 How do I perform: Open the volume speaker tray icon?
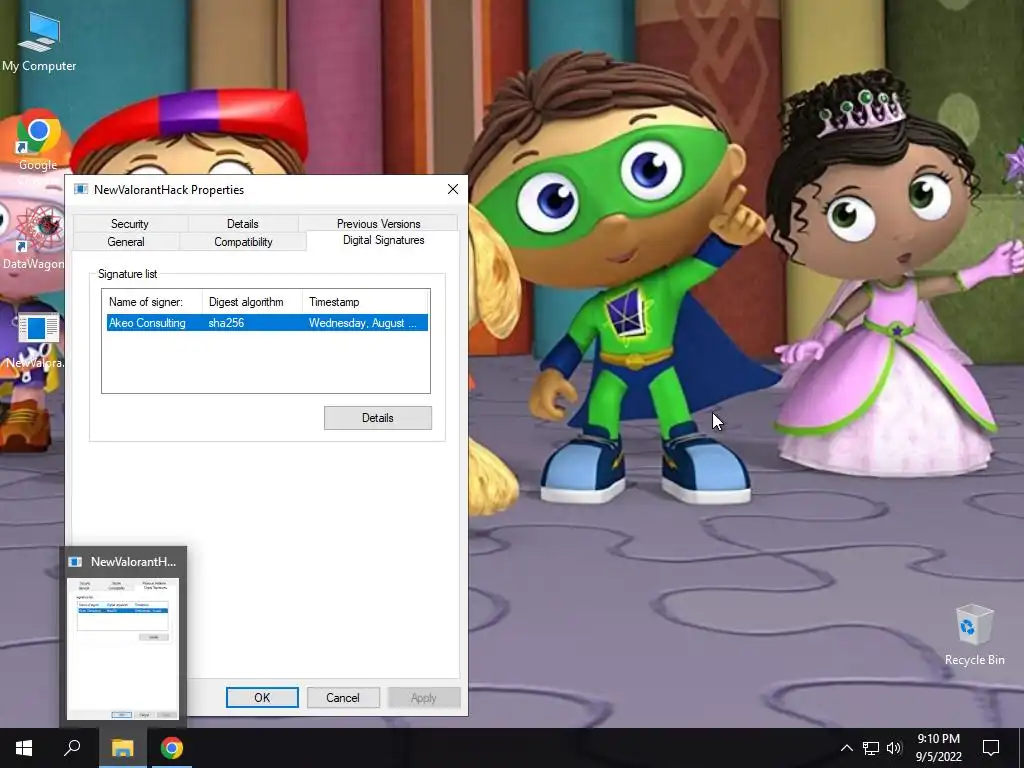click(894, 748)
